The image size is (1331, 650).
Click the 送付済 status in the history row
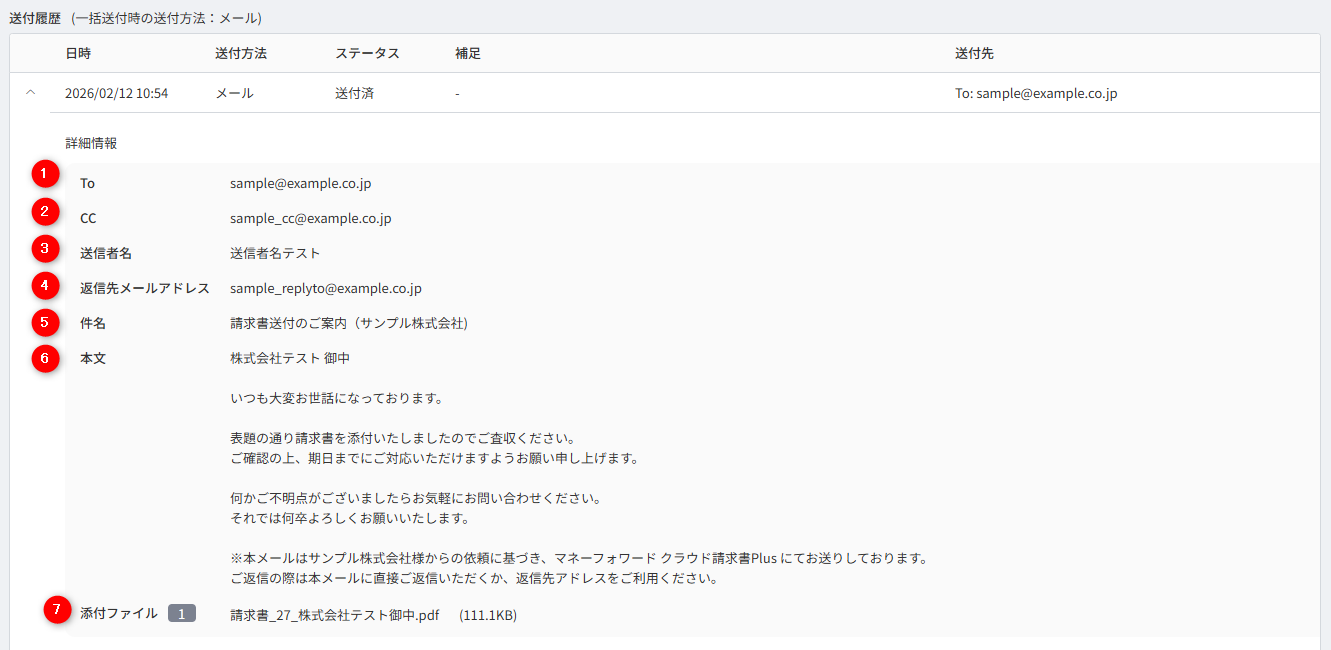click(x=354, y=93)
